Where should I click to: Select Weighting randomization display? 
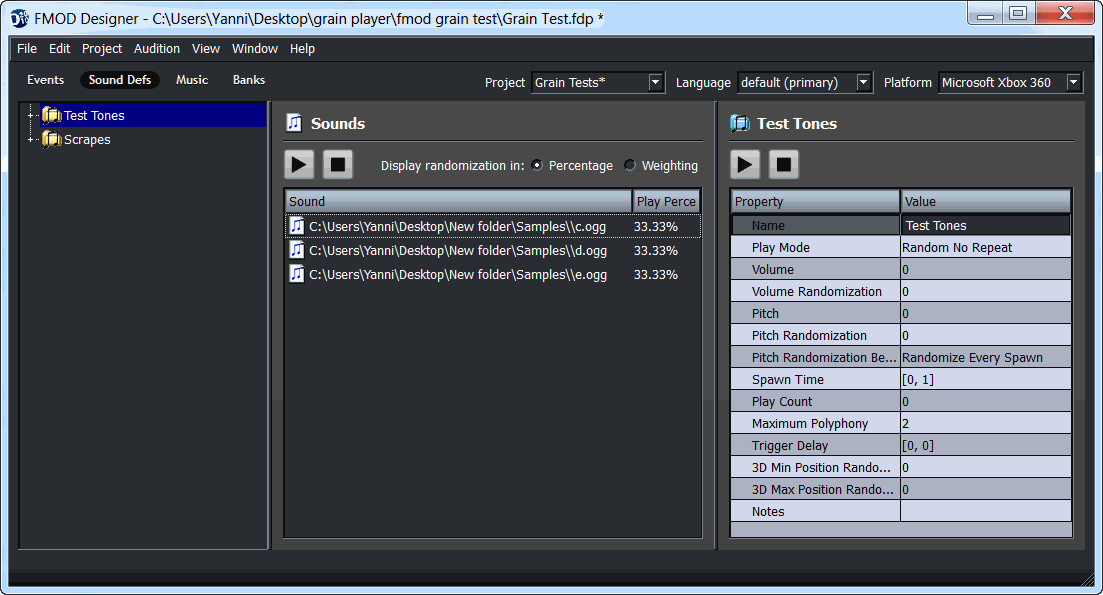coord(630,165)
